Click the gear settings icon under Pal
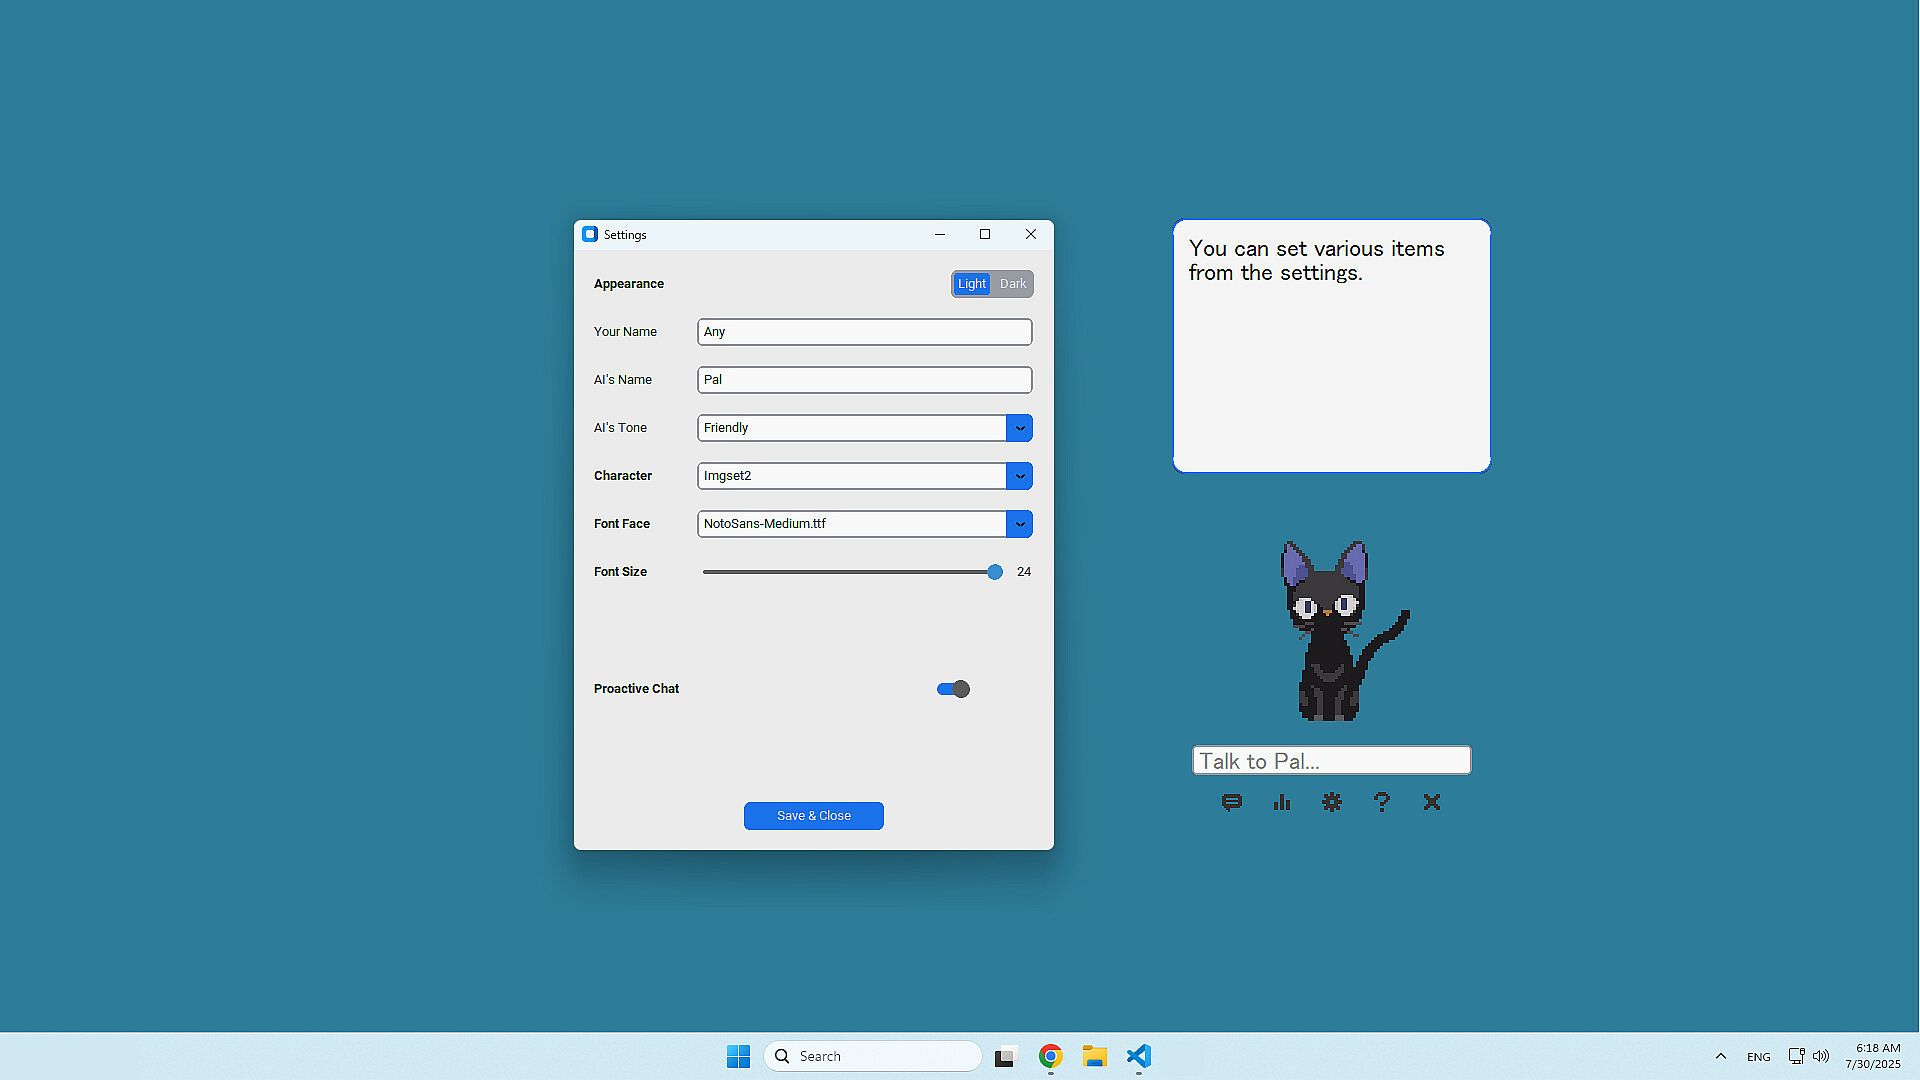 point(1332,802)
